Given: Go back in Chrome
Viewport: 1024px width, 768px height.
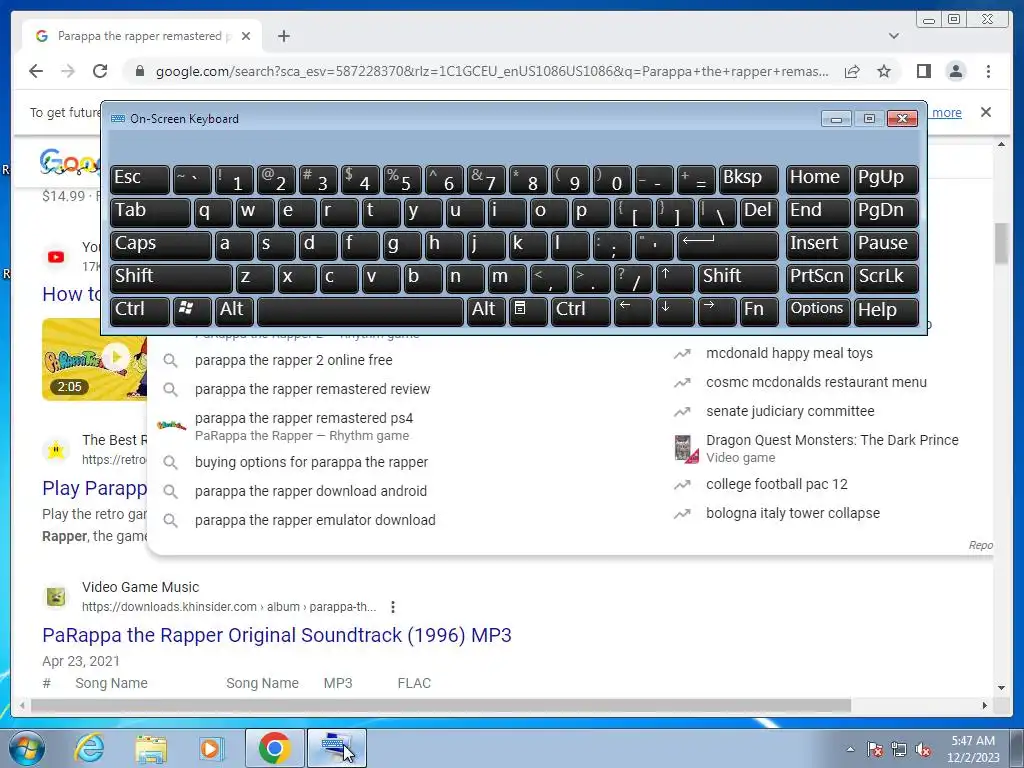Looking at the screenshot, I should tap(36, 71).
